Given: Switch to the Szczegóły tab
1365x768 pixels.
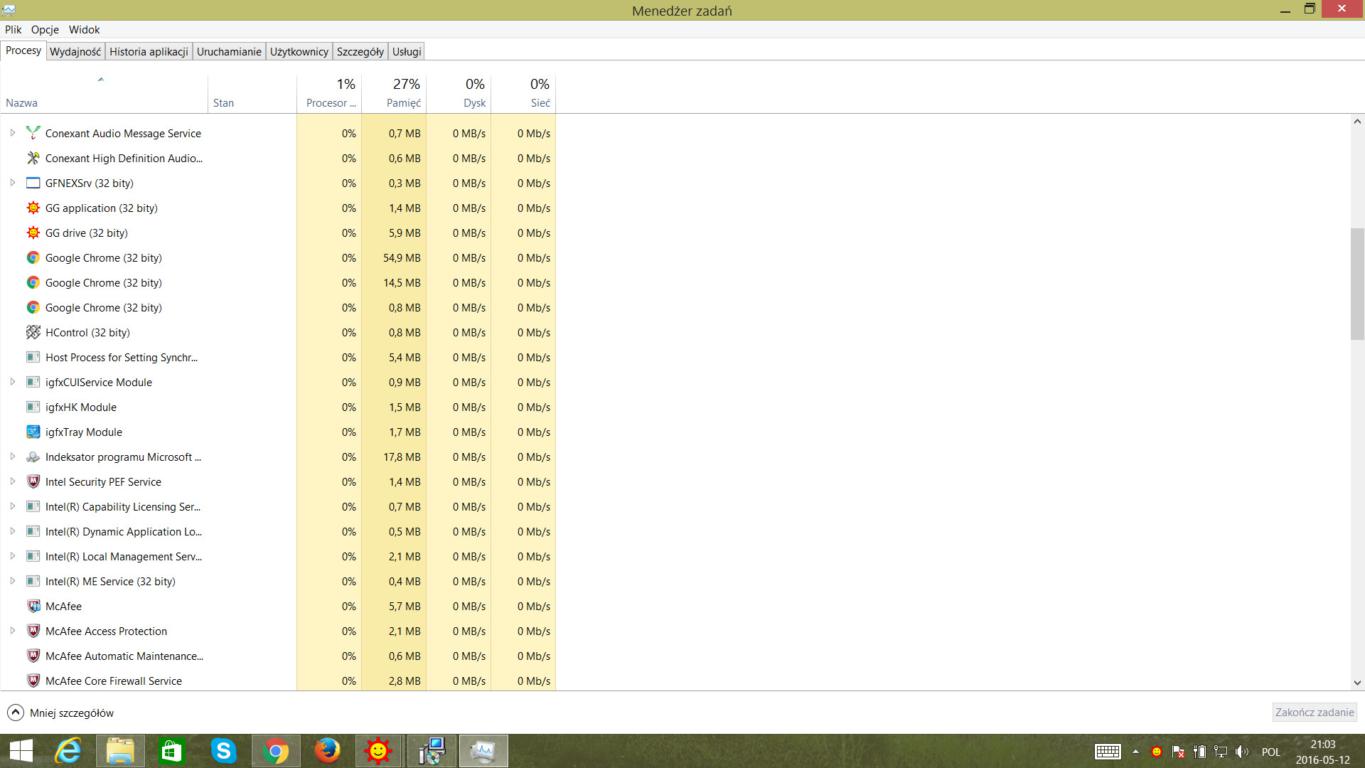Looking at the screenshot, I should 360,51.
